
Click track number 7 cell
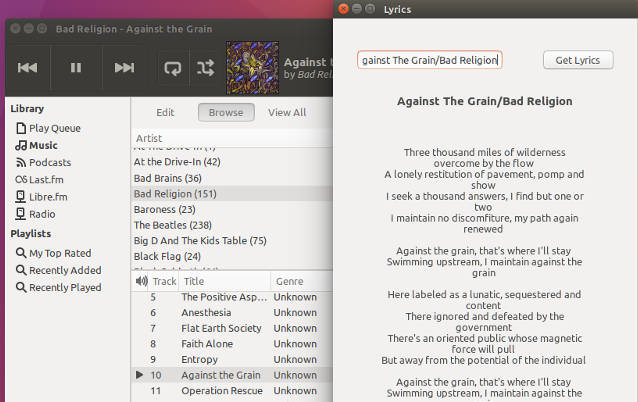click(153, 328)
